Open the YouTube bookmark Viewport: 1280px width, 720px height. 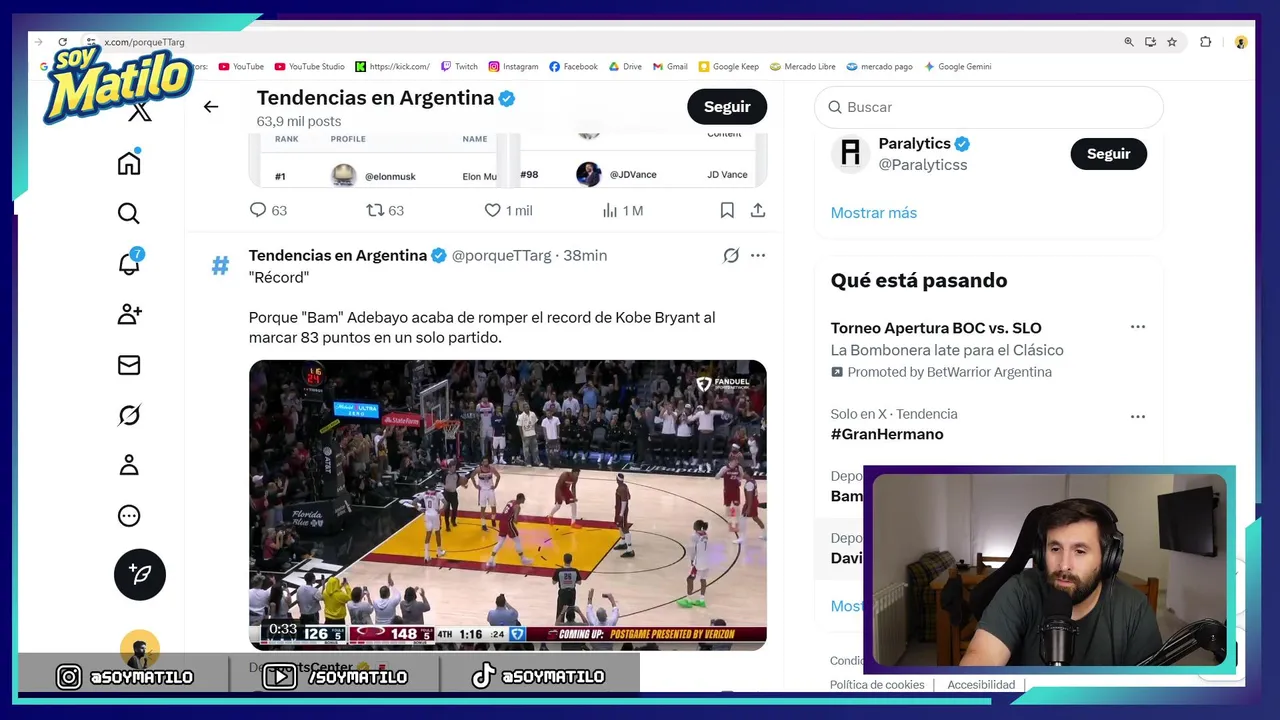(x=241, y=67)
